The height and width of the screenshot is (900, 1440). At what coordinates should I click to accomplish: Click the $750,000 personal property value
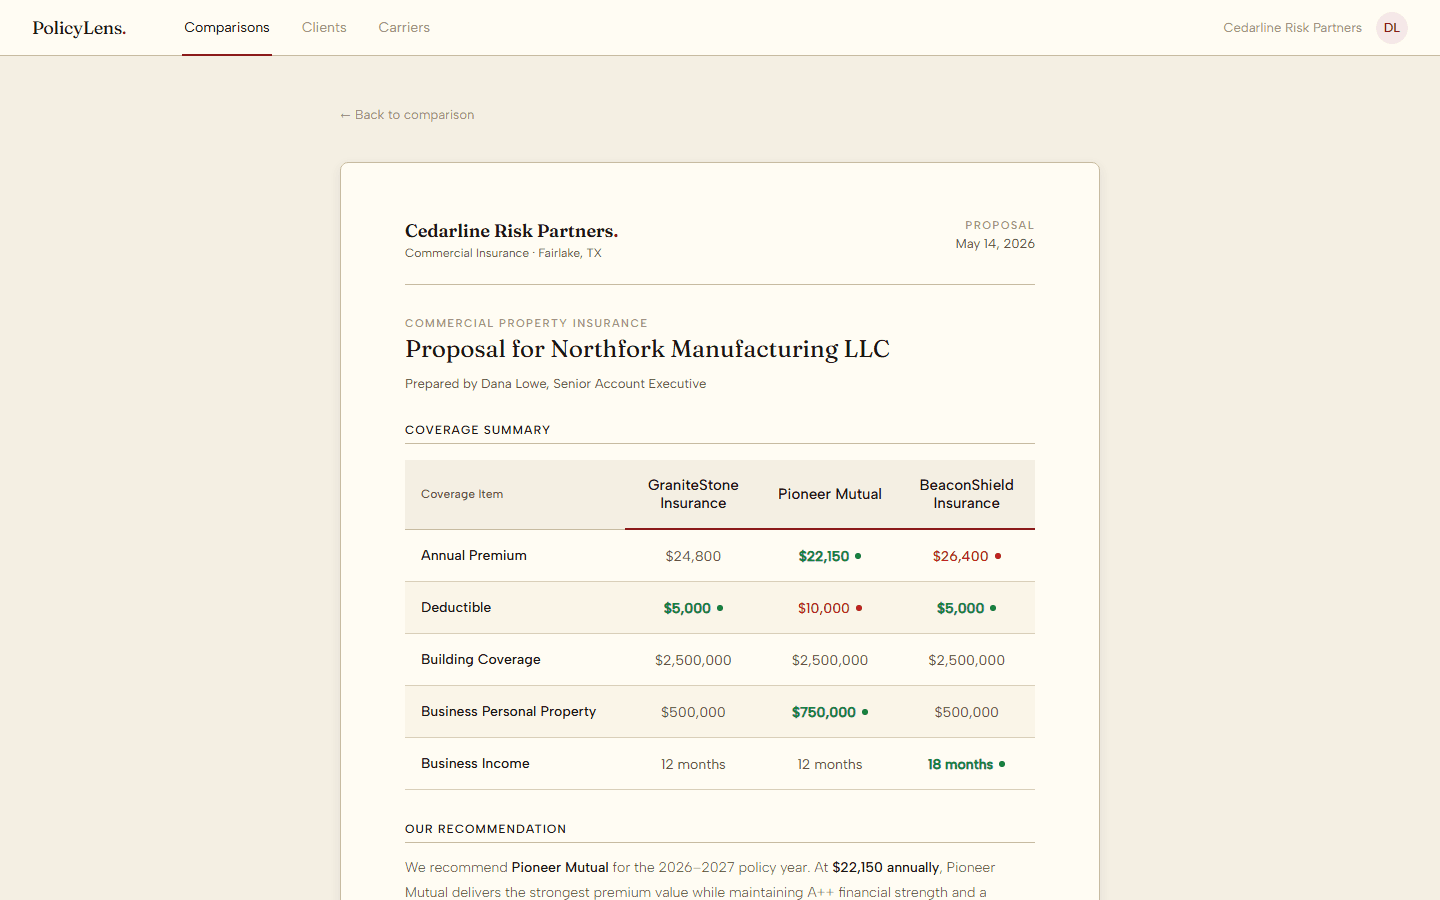(x=824, y=712)
